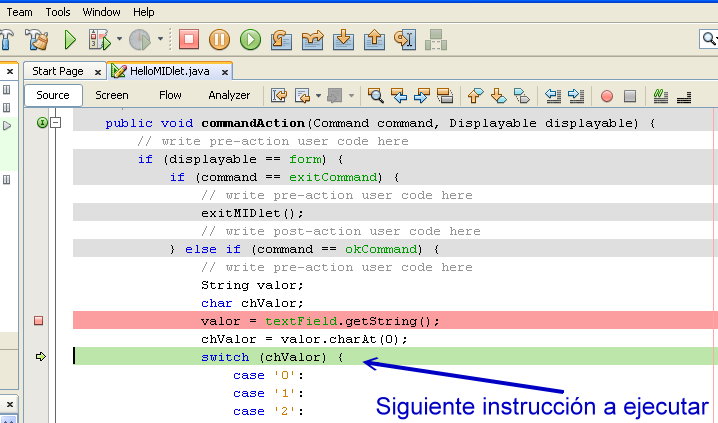Click the exitCommand identifier in code
This screenshot has height=423, width=718.
click(333, 177)
